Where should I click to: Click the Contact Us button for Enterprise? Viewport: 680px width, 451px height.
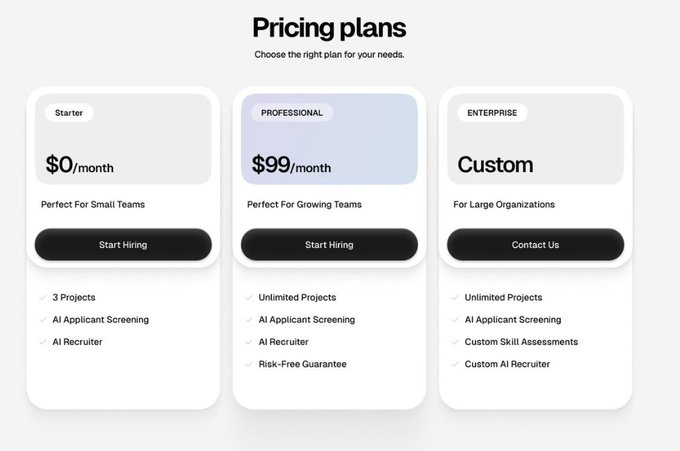(x=536, y=245)
